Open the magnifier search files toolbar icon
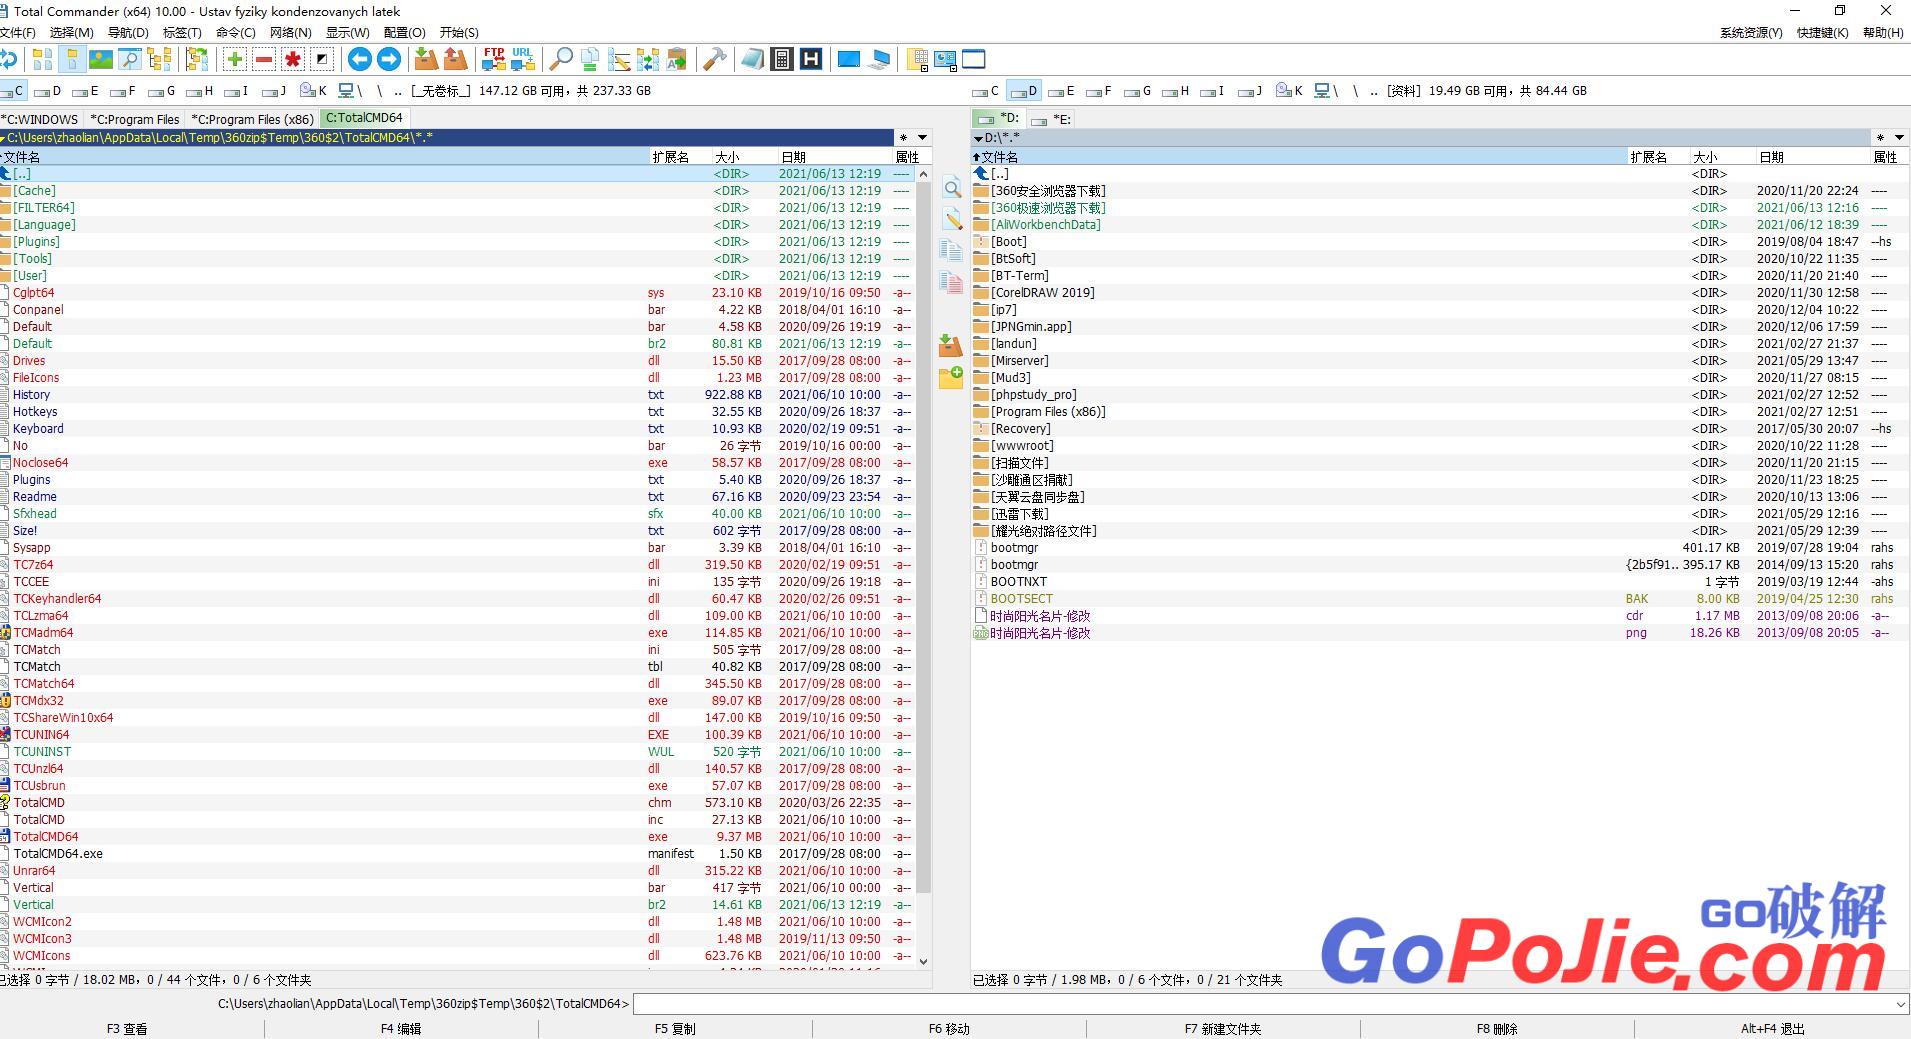The image size is (1911, 1039). coord(561,60)
